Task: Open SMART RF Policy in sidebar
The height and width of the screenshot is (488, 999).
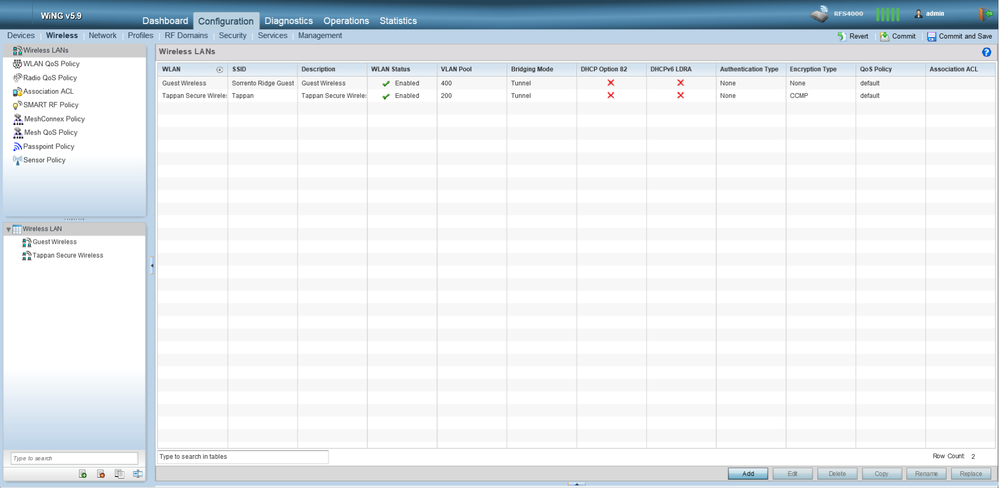Action: 50,105
